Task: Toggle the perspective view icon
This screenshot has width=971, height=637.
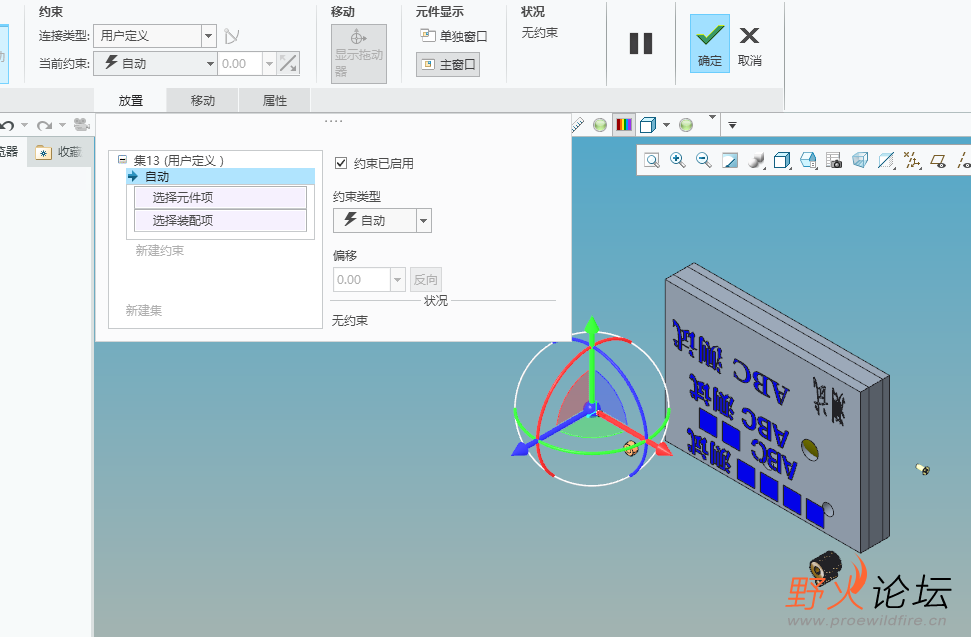Action: click(x=860, y=161)
